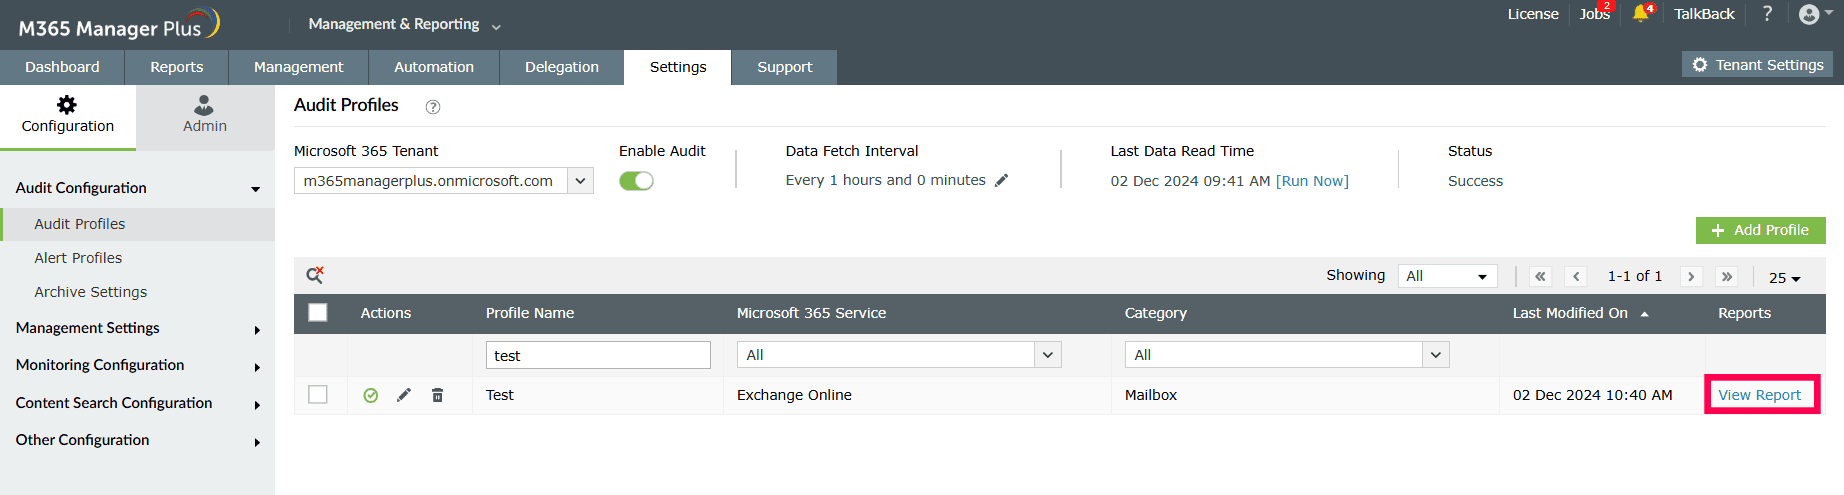Disable the Enable Audit toggle
The height and width of the screenshot is (495, 1844).
636,181
